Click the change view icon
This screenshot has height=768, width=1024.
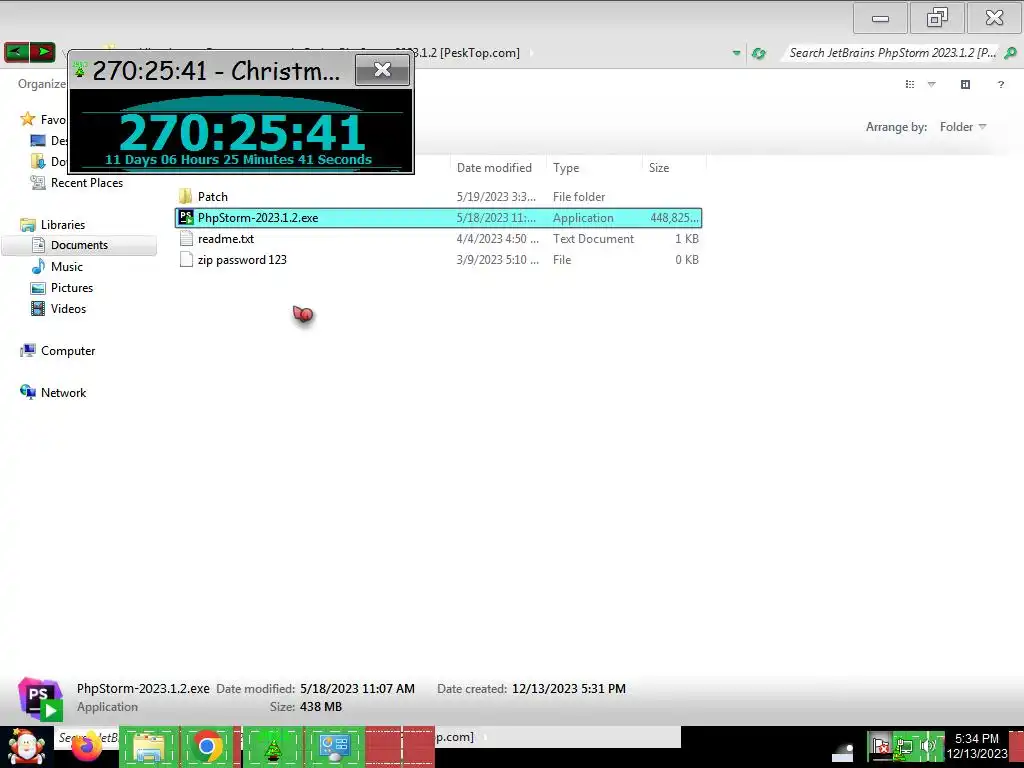910,84
